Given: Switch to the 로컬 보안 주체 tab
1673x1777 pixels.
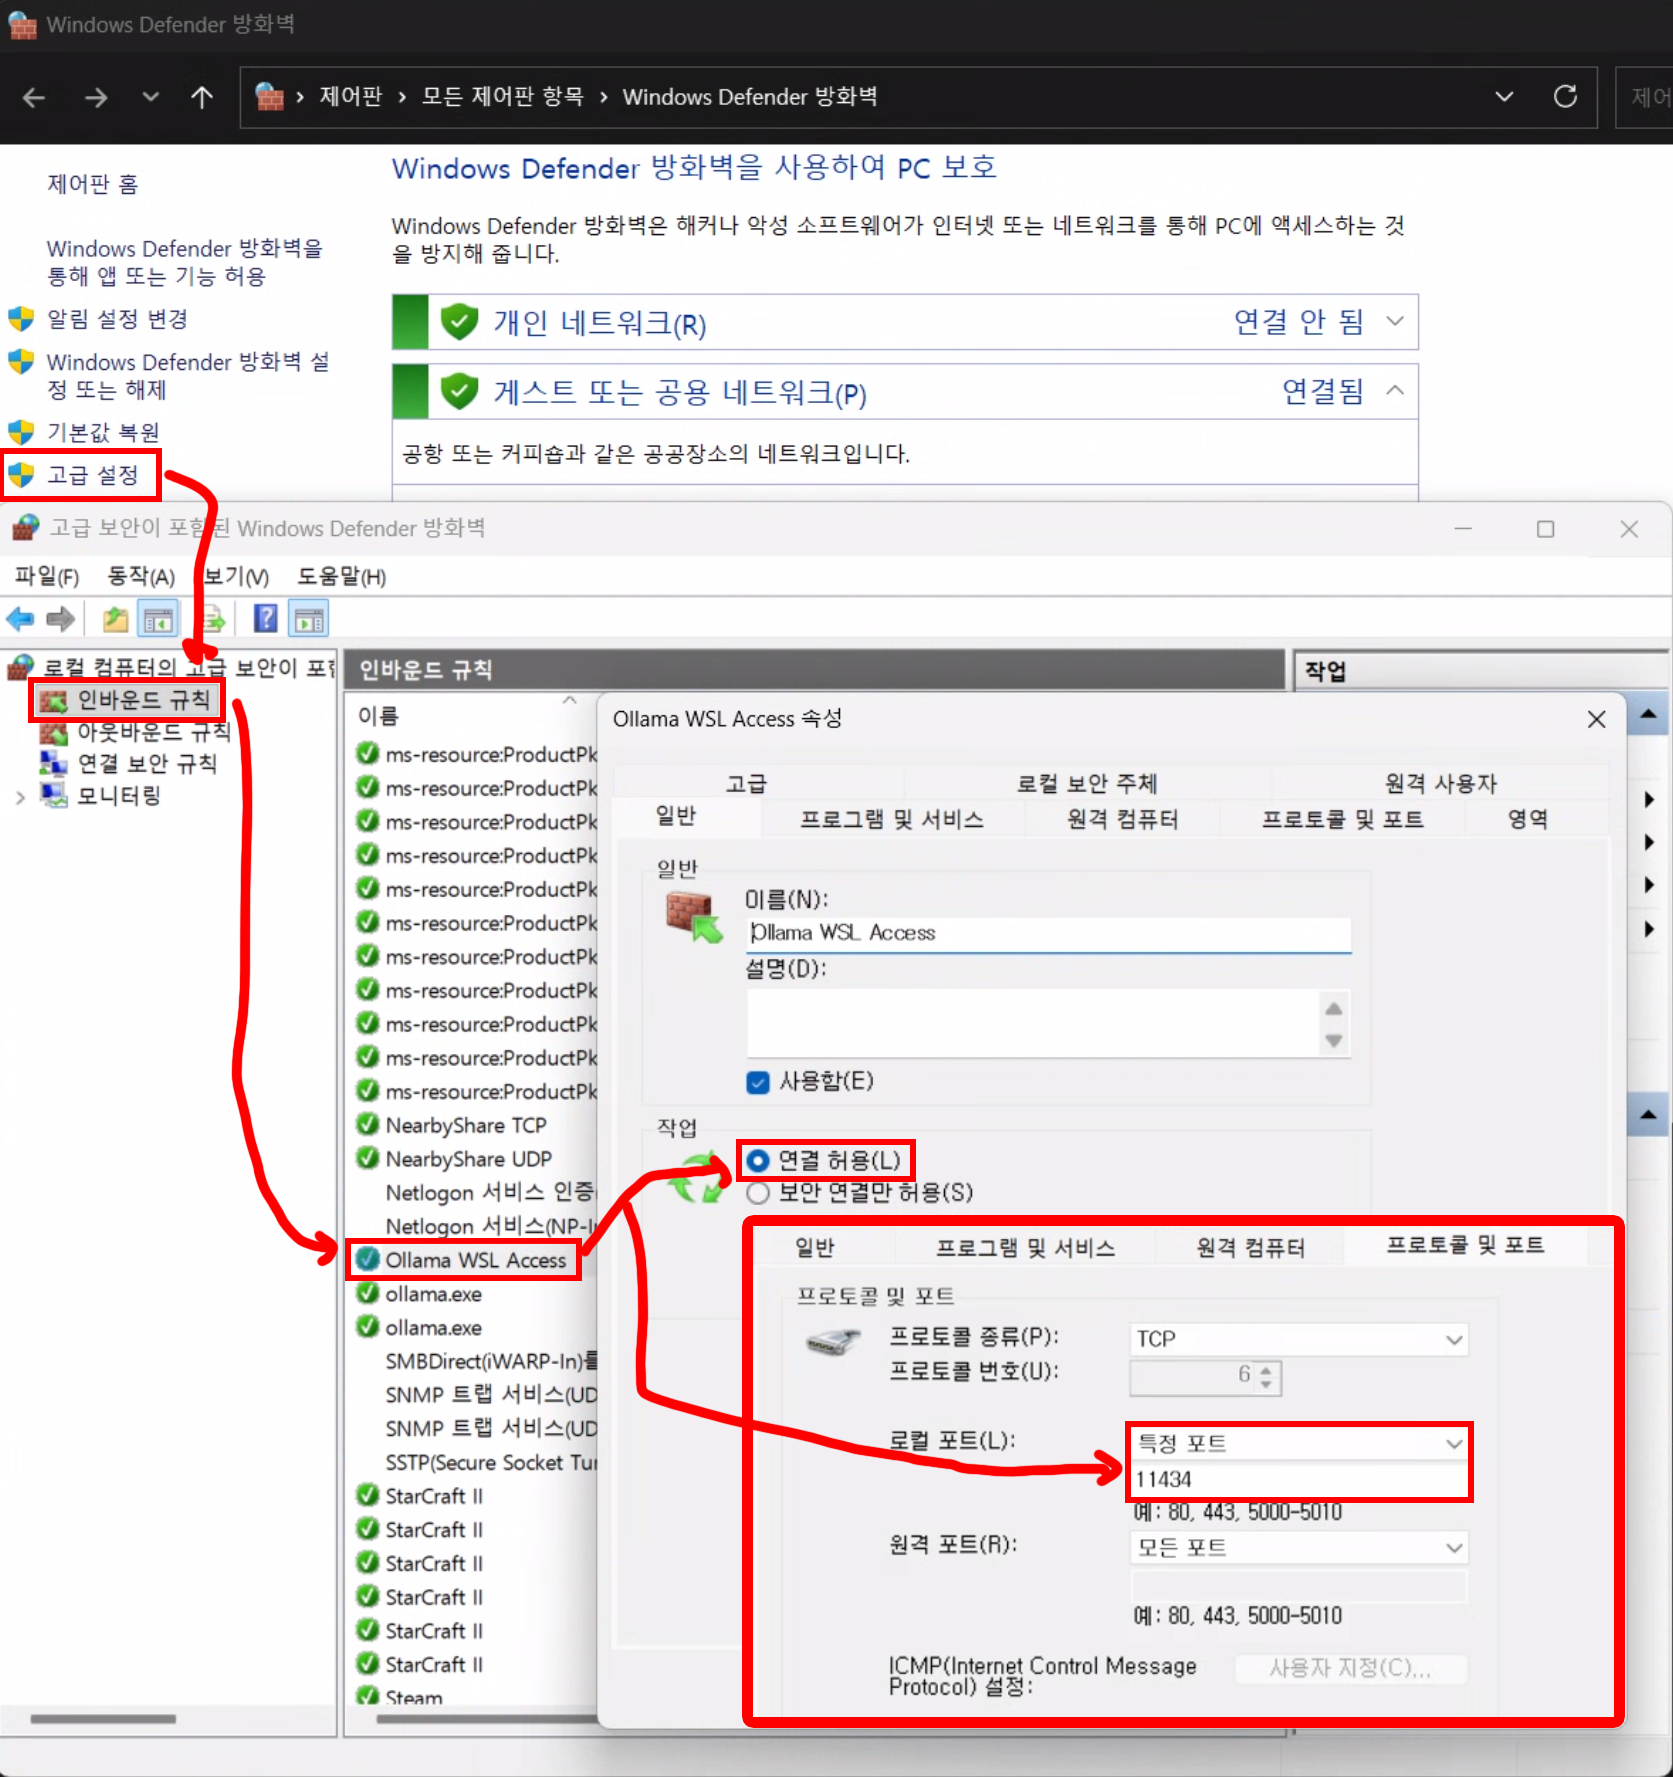Looking at the screenshot, I should (x=1087, y=784).
